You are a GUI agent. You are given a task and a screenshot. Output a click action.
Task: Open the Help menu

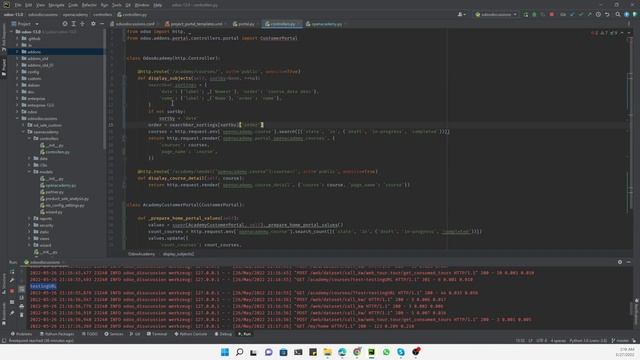click(158, 5)
